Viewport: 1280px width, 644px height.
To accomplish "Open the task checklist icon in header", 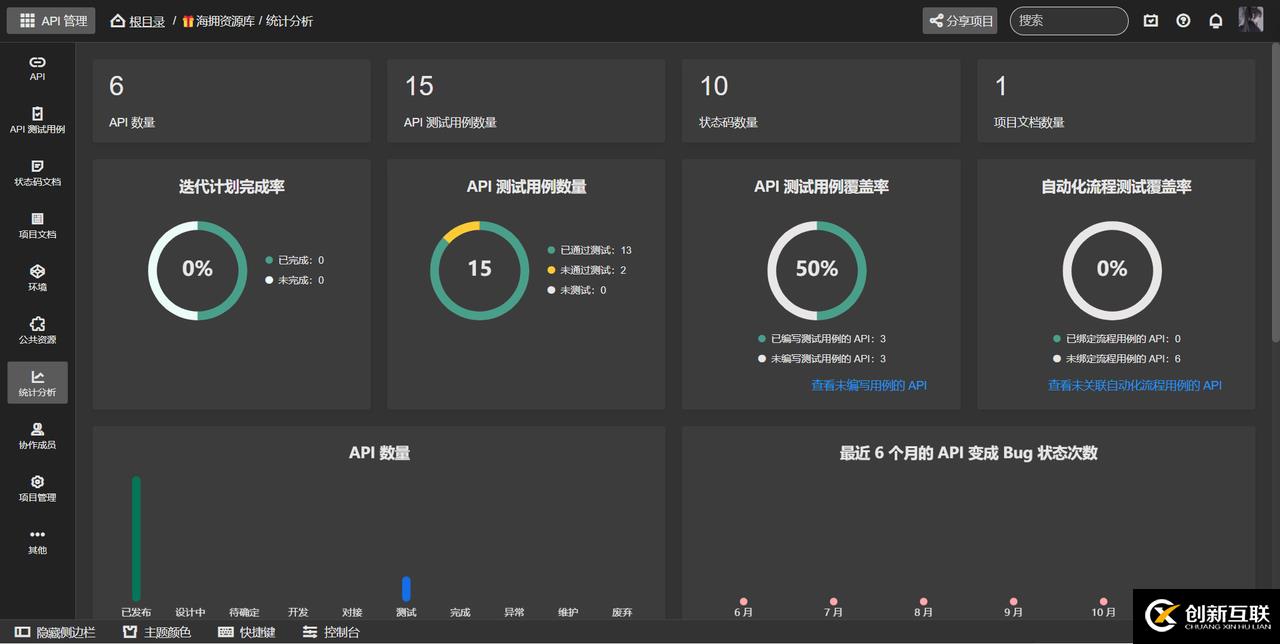I will pos(1151,20).
